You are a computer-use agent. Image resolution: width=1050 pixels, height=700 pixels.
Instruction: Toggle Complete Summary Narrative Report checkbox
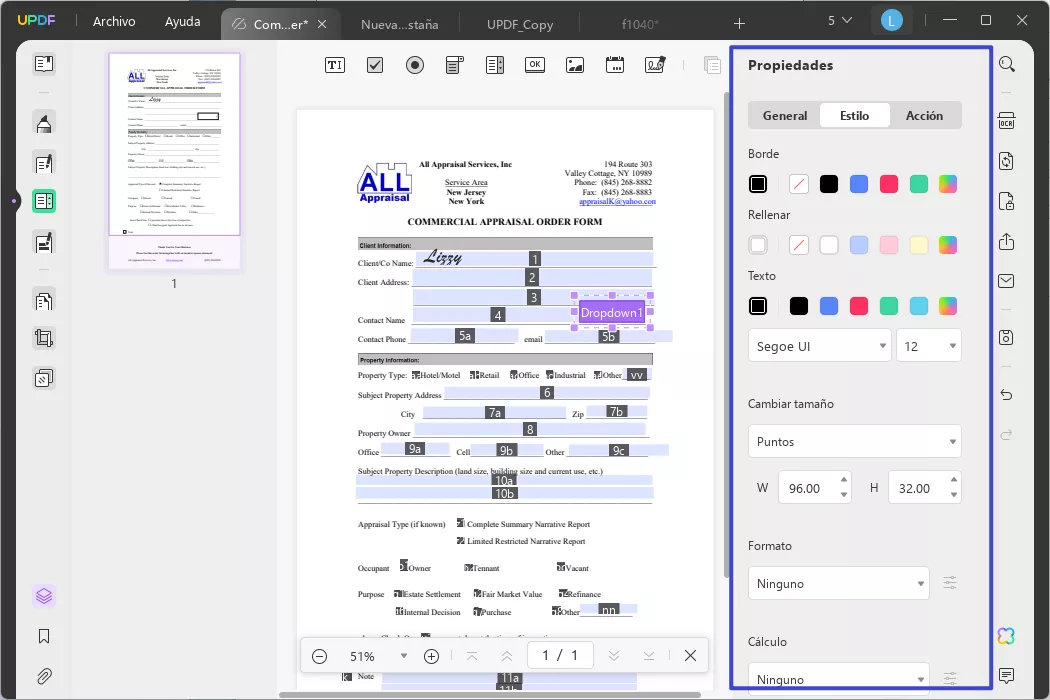(461, 522)
